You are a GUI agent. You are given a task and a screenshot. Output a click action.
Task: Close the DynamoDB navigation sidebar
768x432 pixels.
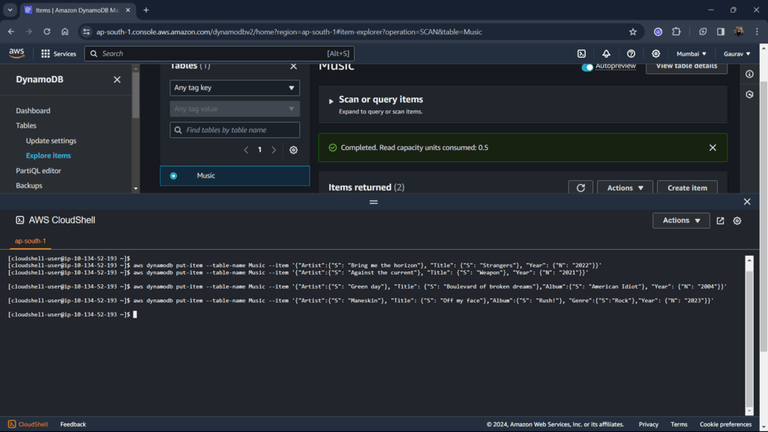pos(117,79)
